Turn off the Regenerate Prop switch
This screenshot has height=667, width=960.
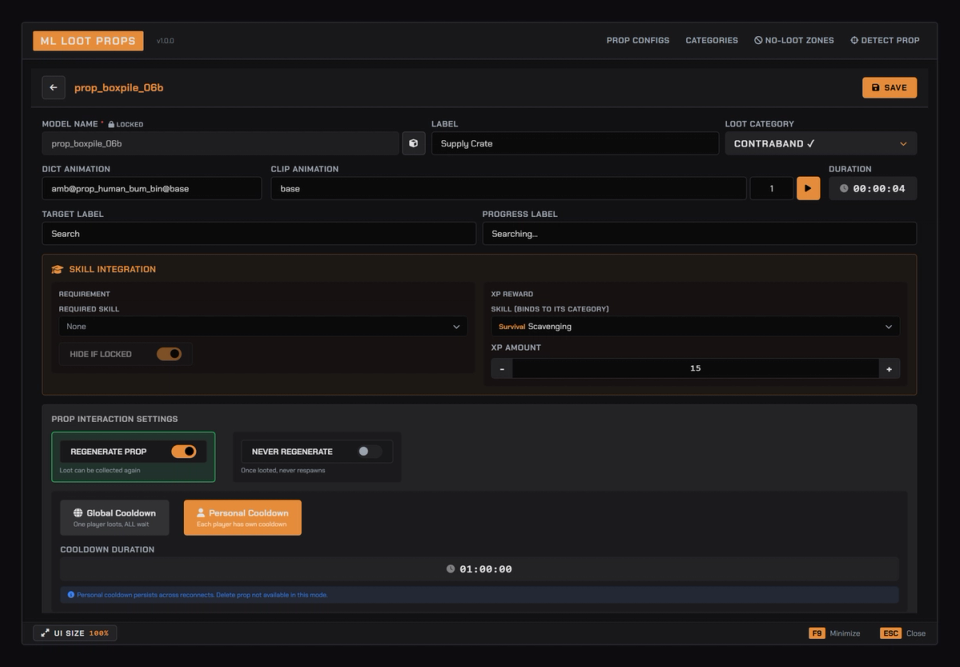click(x=184, y=451)
